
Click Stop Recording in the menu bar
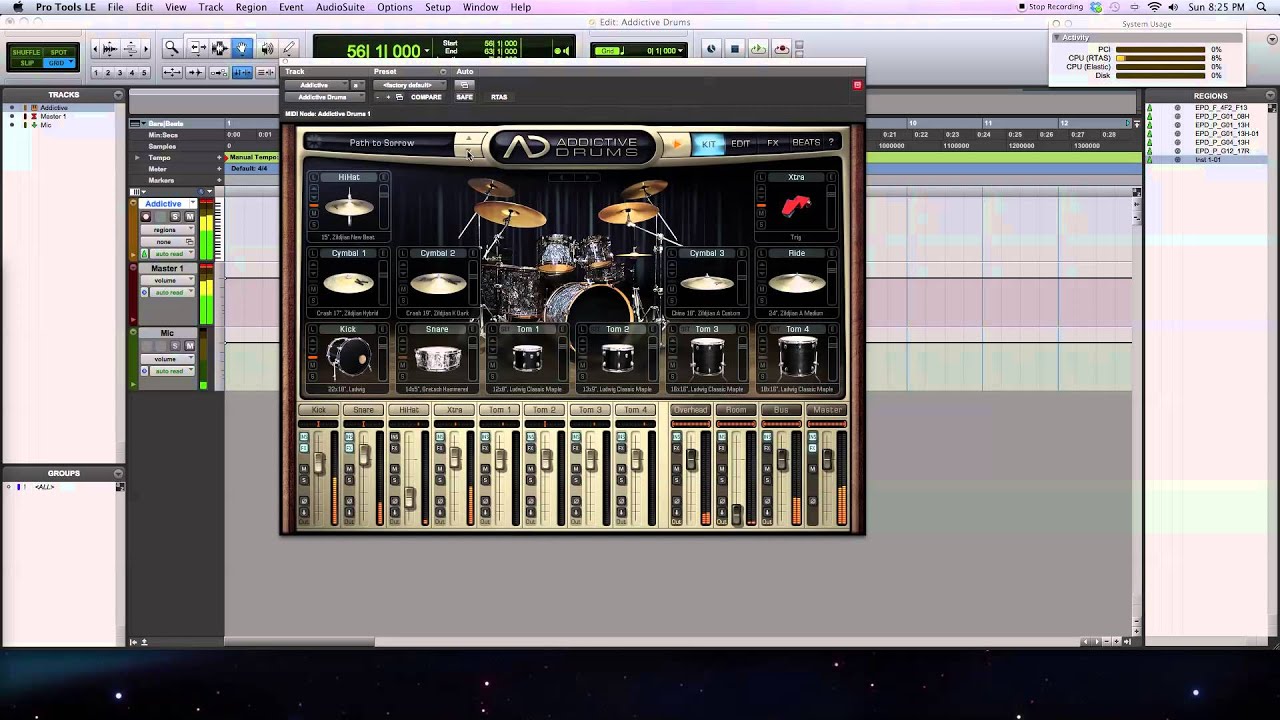[x=1050, y=7]
